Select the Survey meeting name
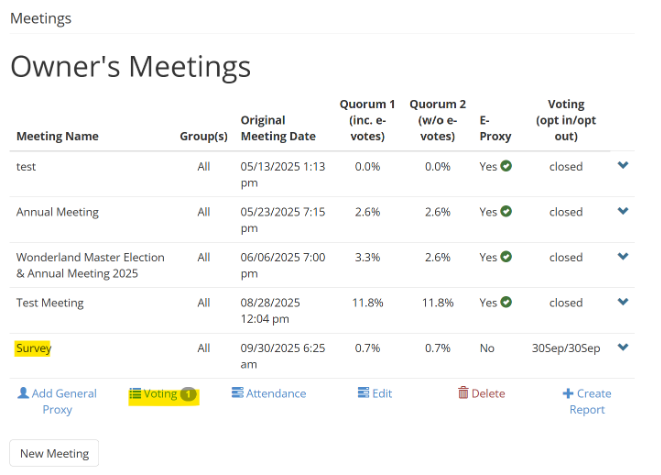661x475 pixels. click(x=33, y=348)
